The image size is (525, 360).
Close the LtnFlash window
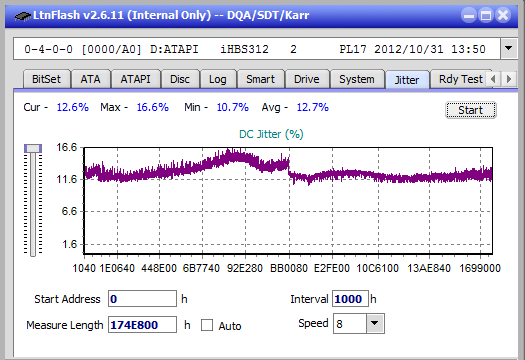click(x=503, y=15)
